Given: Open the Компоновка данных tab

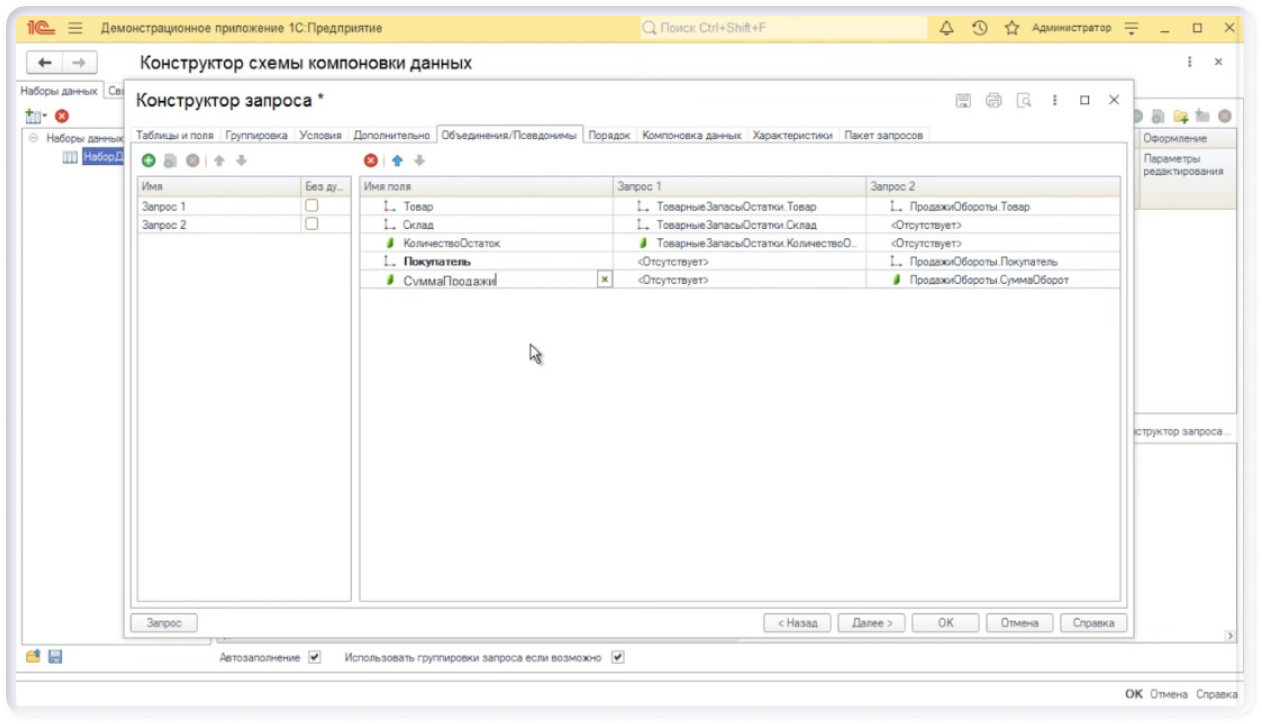Looking at the screenshot, I should pyautogui.click(x=691, y=135).
